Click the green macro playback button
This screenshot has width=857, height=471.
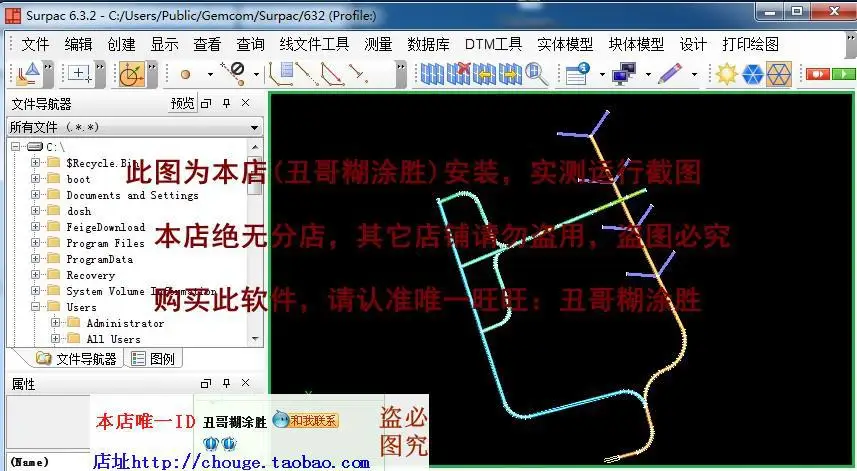coord(843,74)
